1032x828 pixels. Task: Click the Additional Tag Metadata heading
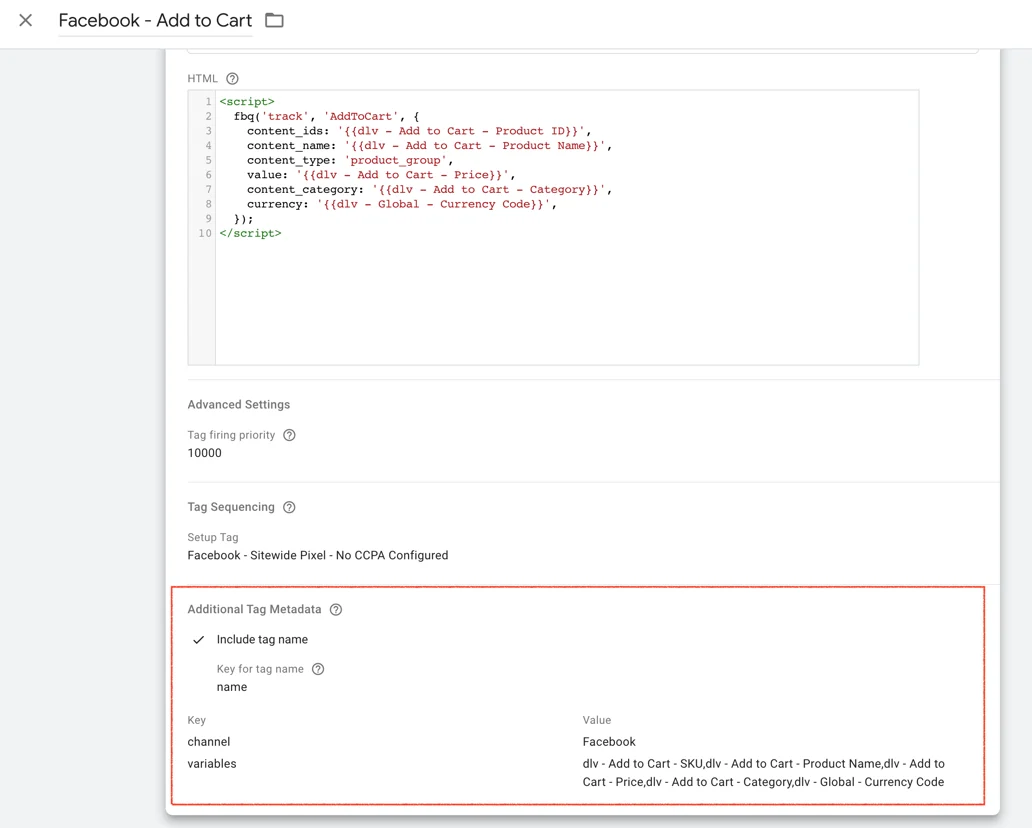pyautogui.click(x=255, y=609)
